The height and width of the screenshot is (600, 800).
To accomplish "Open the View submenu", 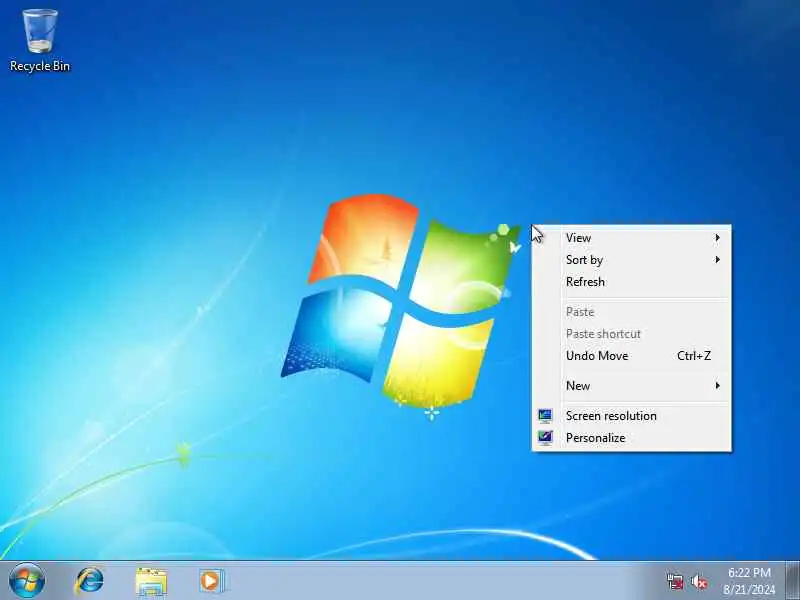I will (632, 238).
